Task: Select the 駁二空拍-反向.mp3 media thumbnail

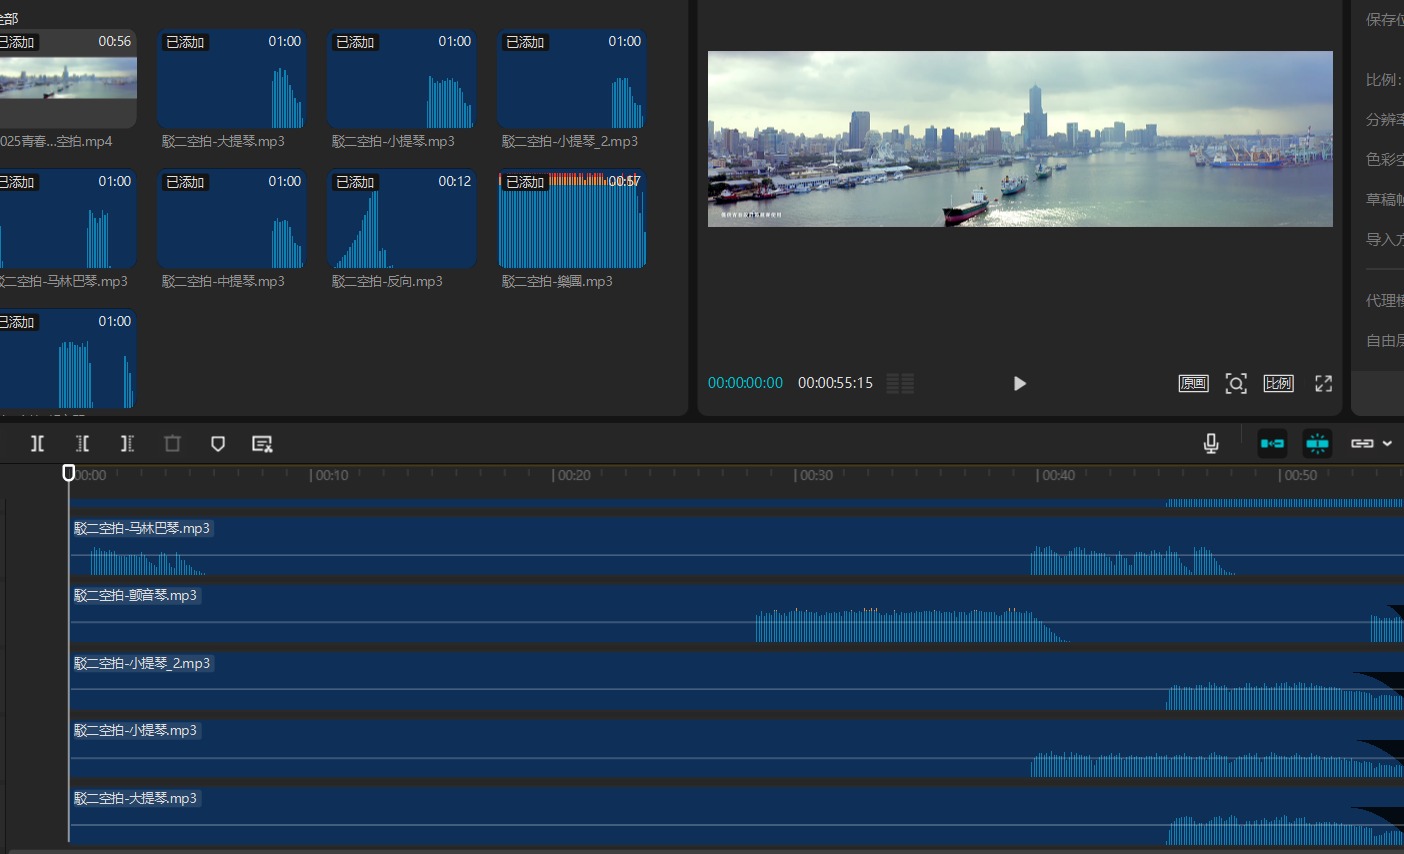Action: point(401,219)
